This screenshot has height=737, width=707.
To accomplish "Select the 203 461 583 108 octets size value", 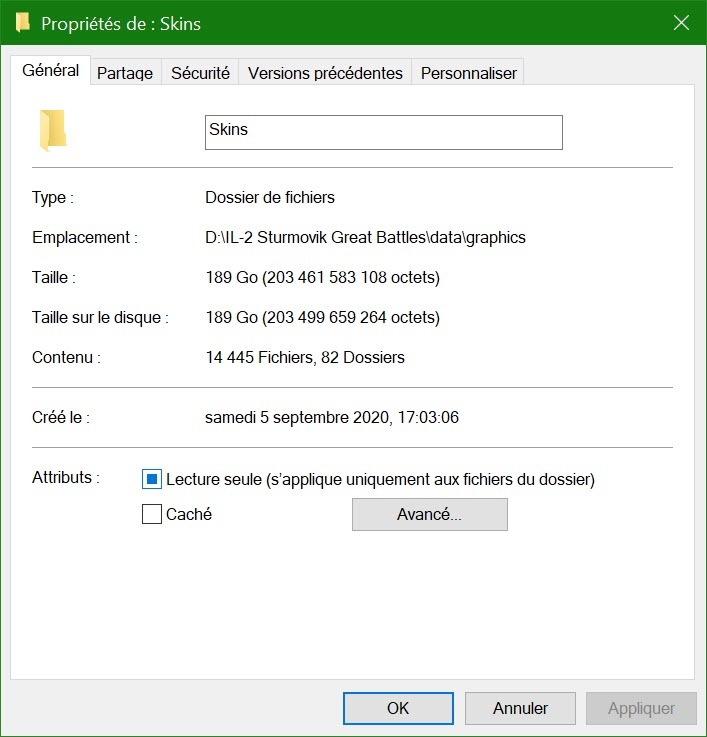I will point(322,277).
